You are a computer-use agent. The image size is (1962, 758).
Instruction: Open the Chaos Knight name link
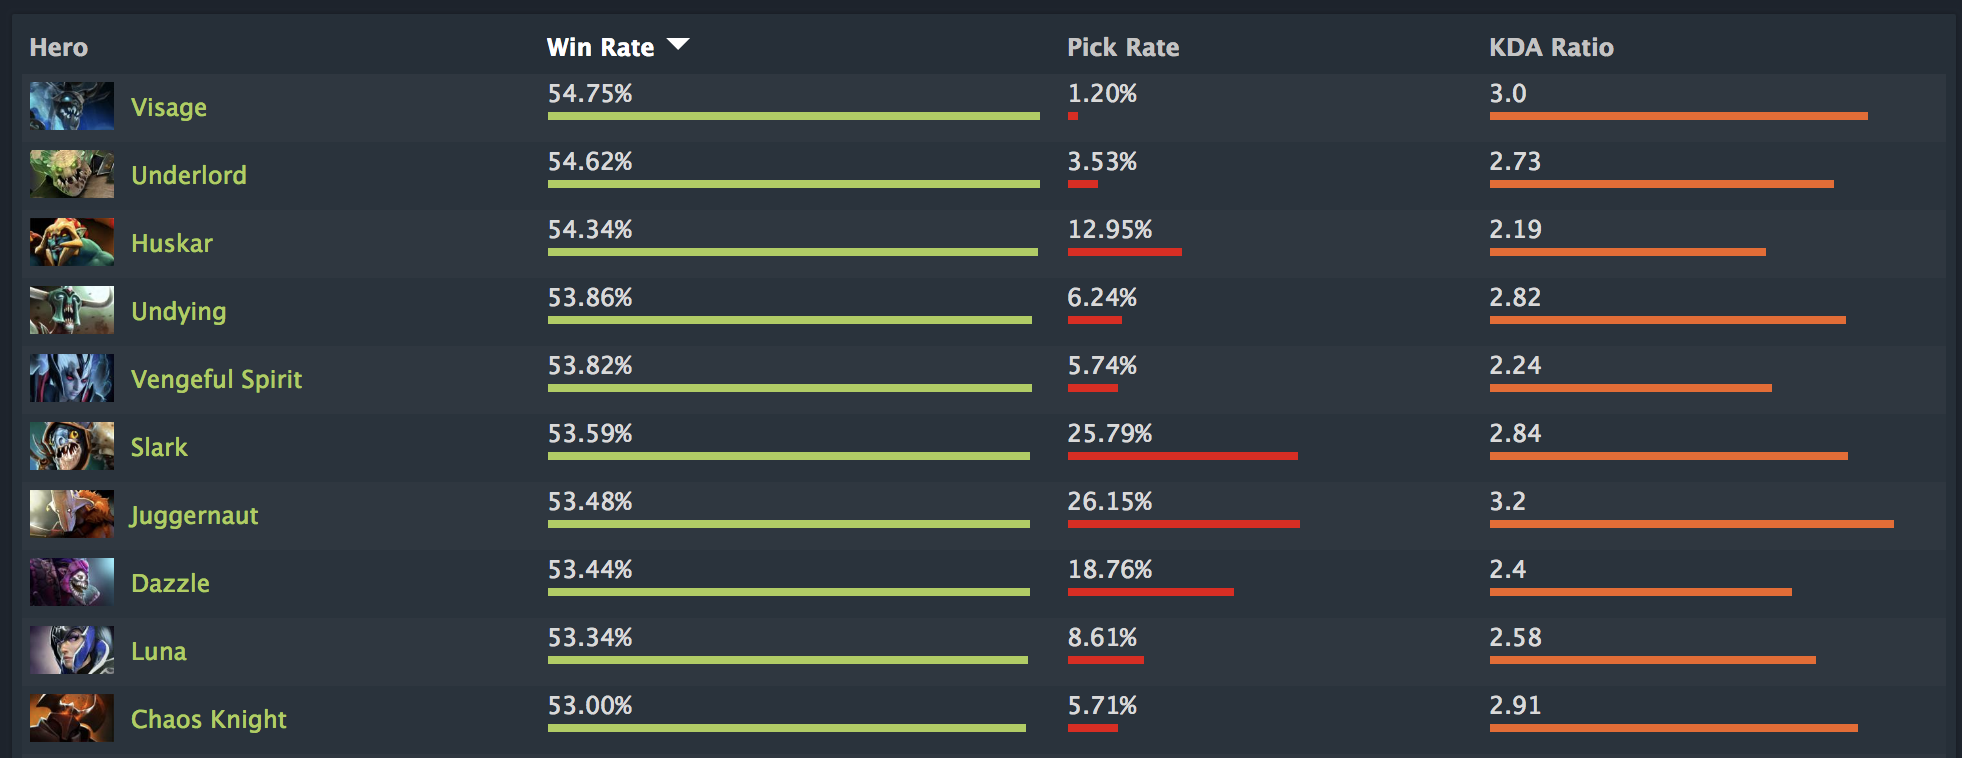[209, 719]
